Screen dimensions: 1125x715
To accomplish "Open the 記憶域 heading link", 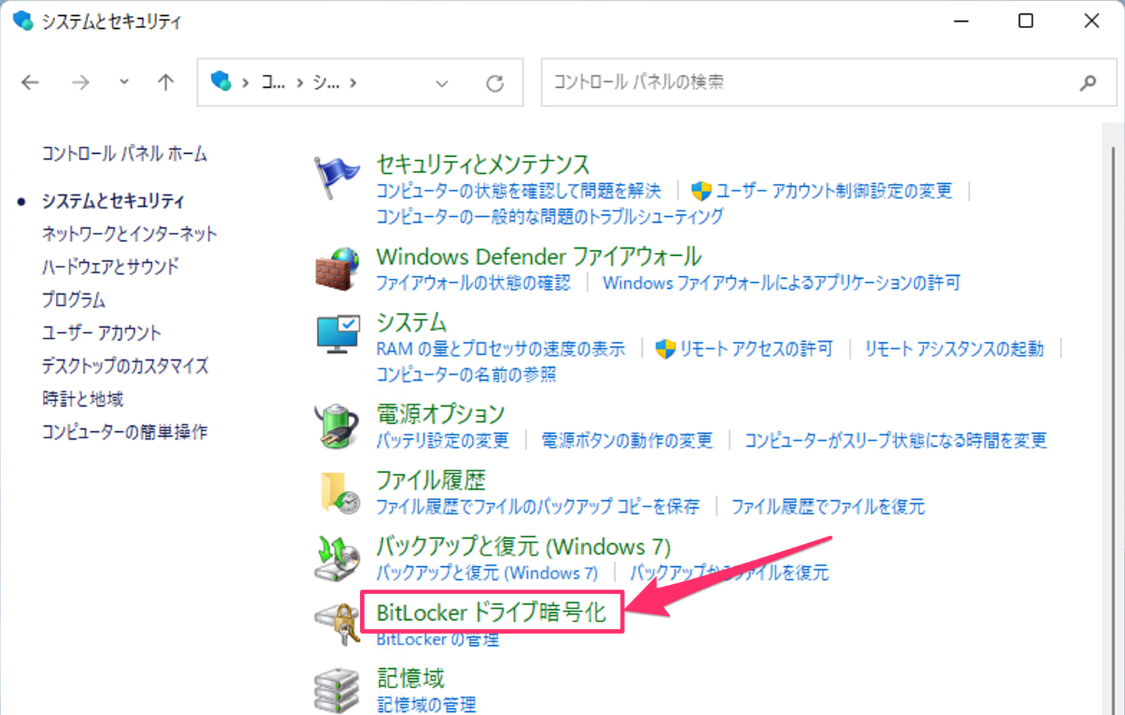I will [410, 678].
